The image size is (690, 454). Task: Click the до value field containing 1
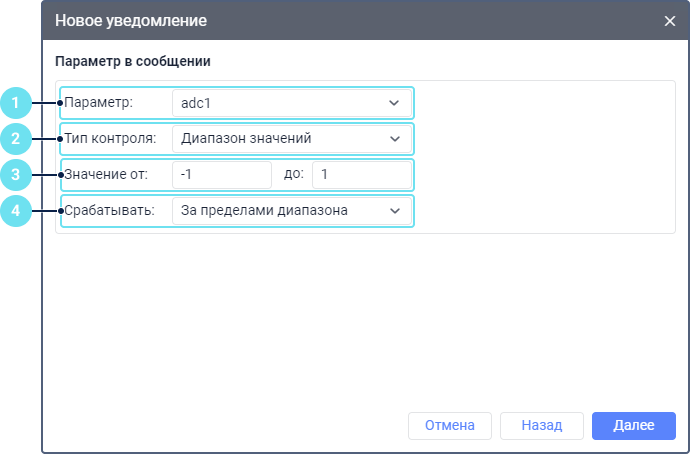(361, 175)
